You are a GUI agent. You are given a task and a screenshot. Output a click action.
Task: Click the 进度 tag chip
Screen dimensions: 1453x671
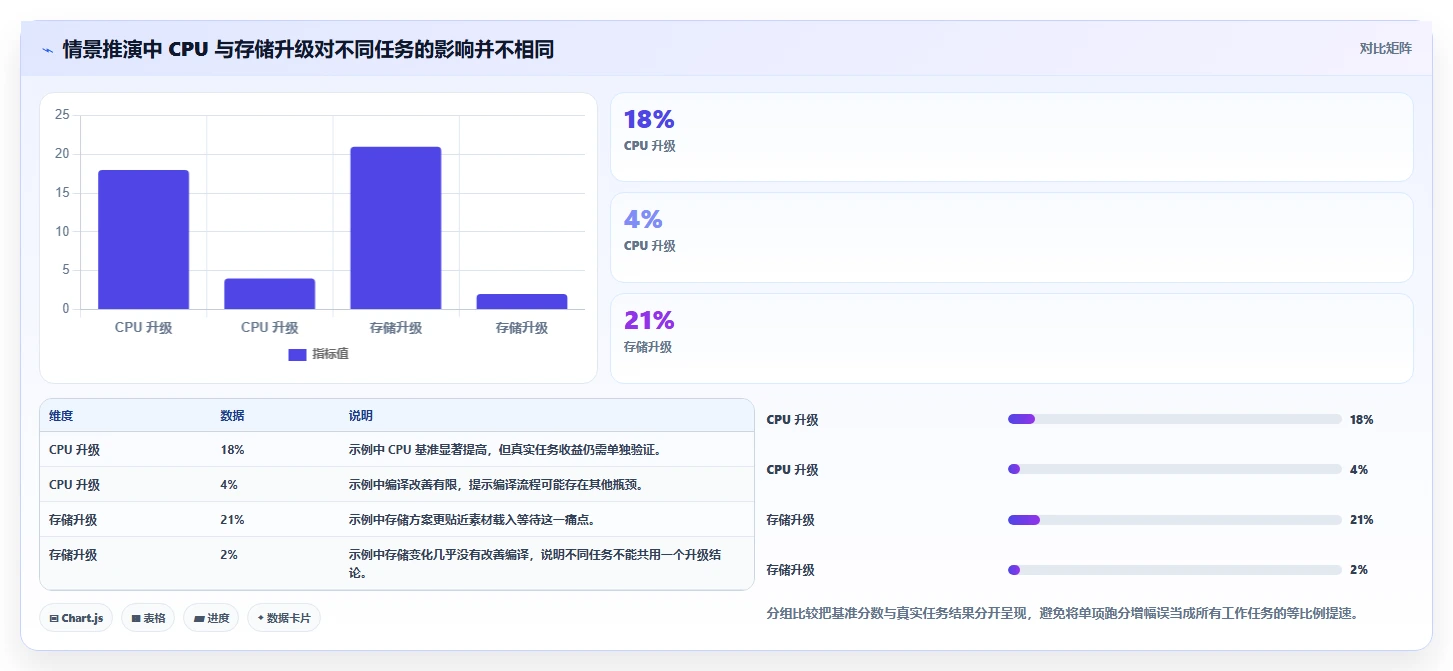[x=211, y=618]
